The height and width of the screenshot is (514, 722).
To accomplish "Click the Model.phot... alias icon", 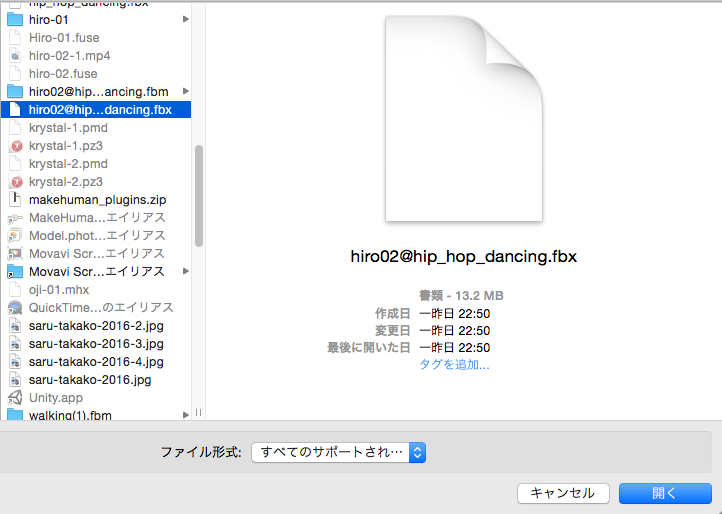I will tap(15, 236).
